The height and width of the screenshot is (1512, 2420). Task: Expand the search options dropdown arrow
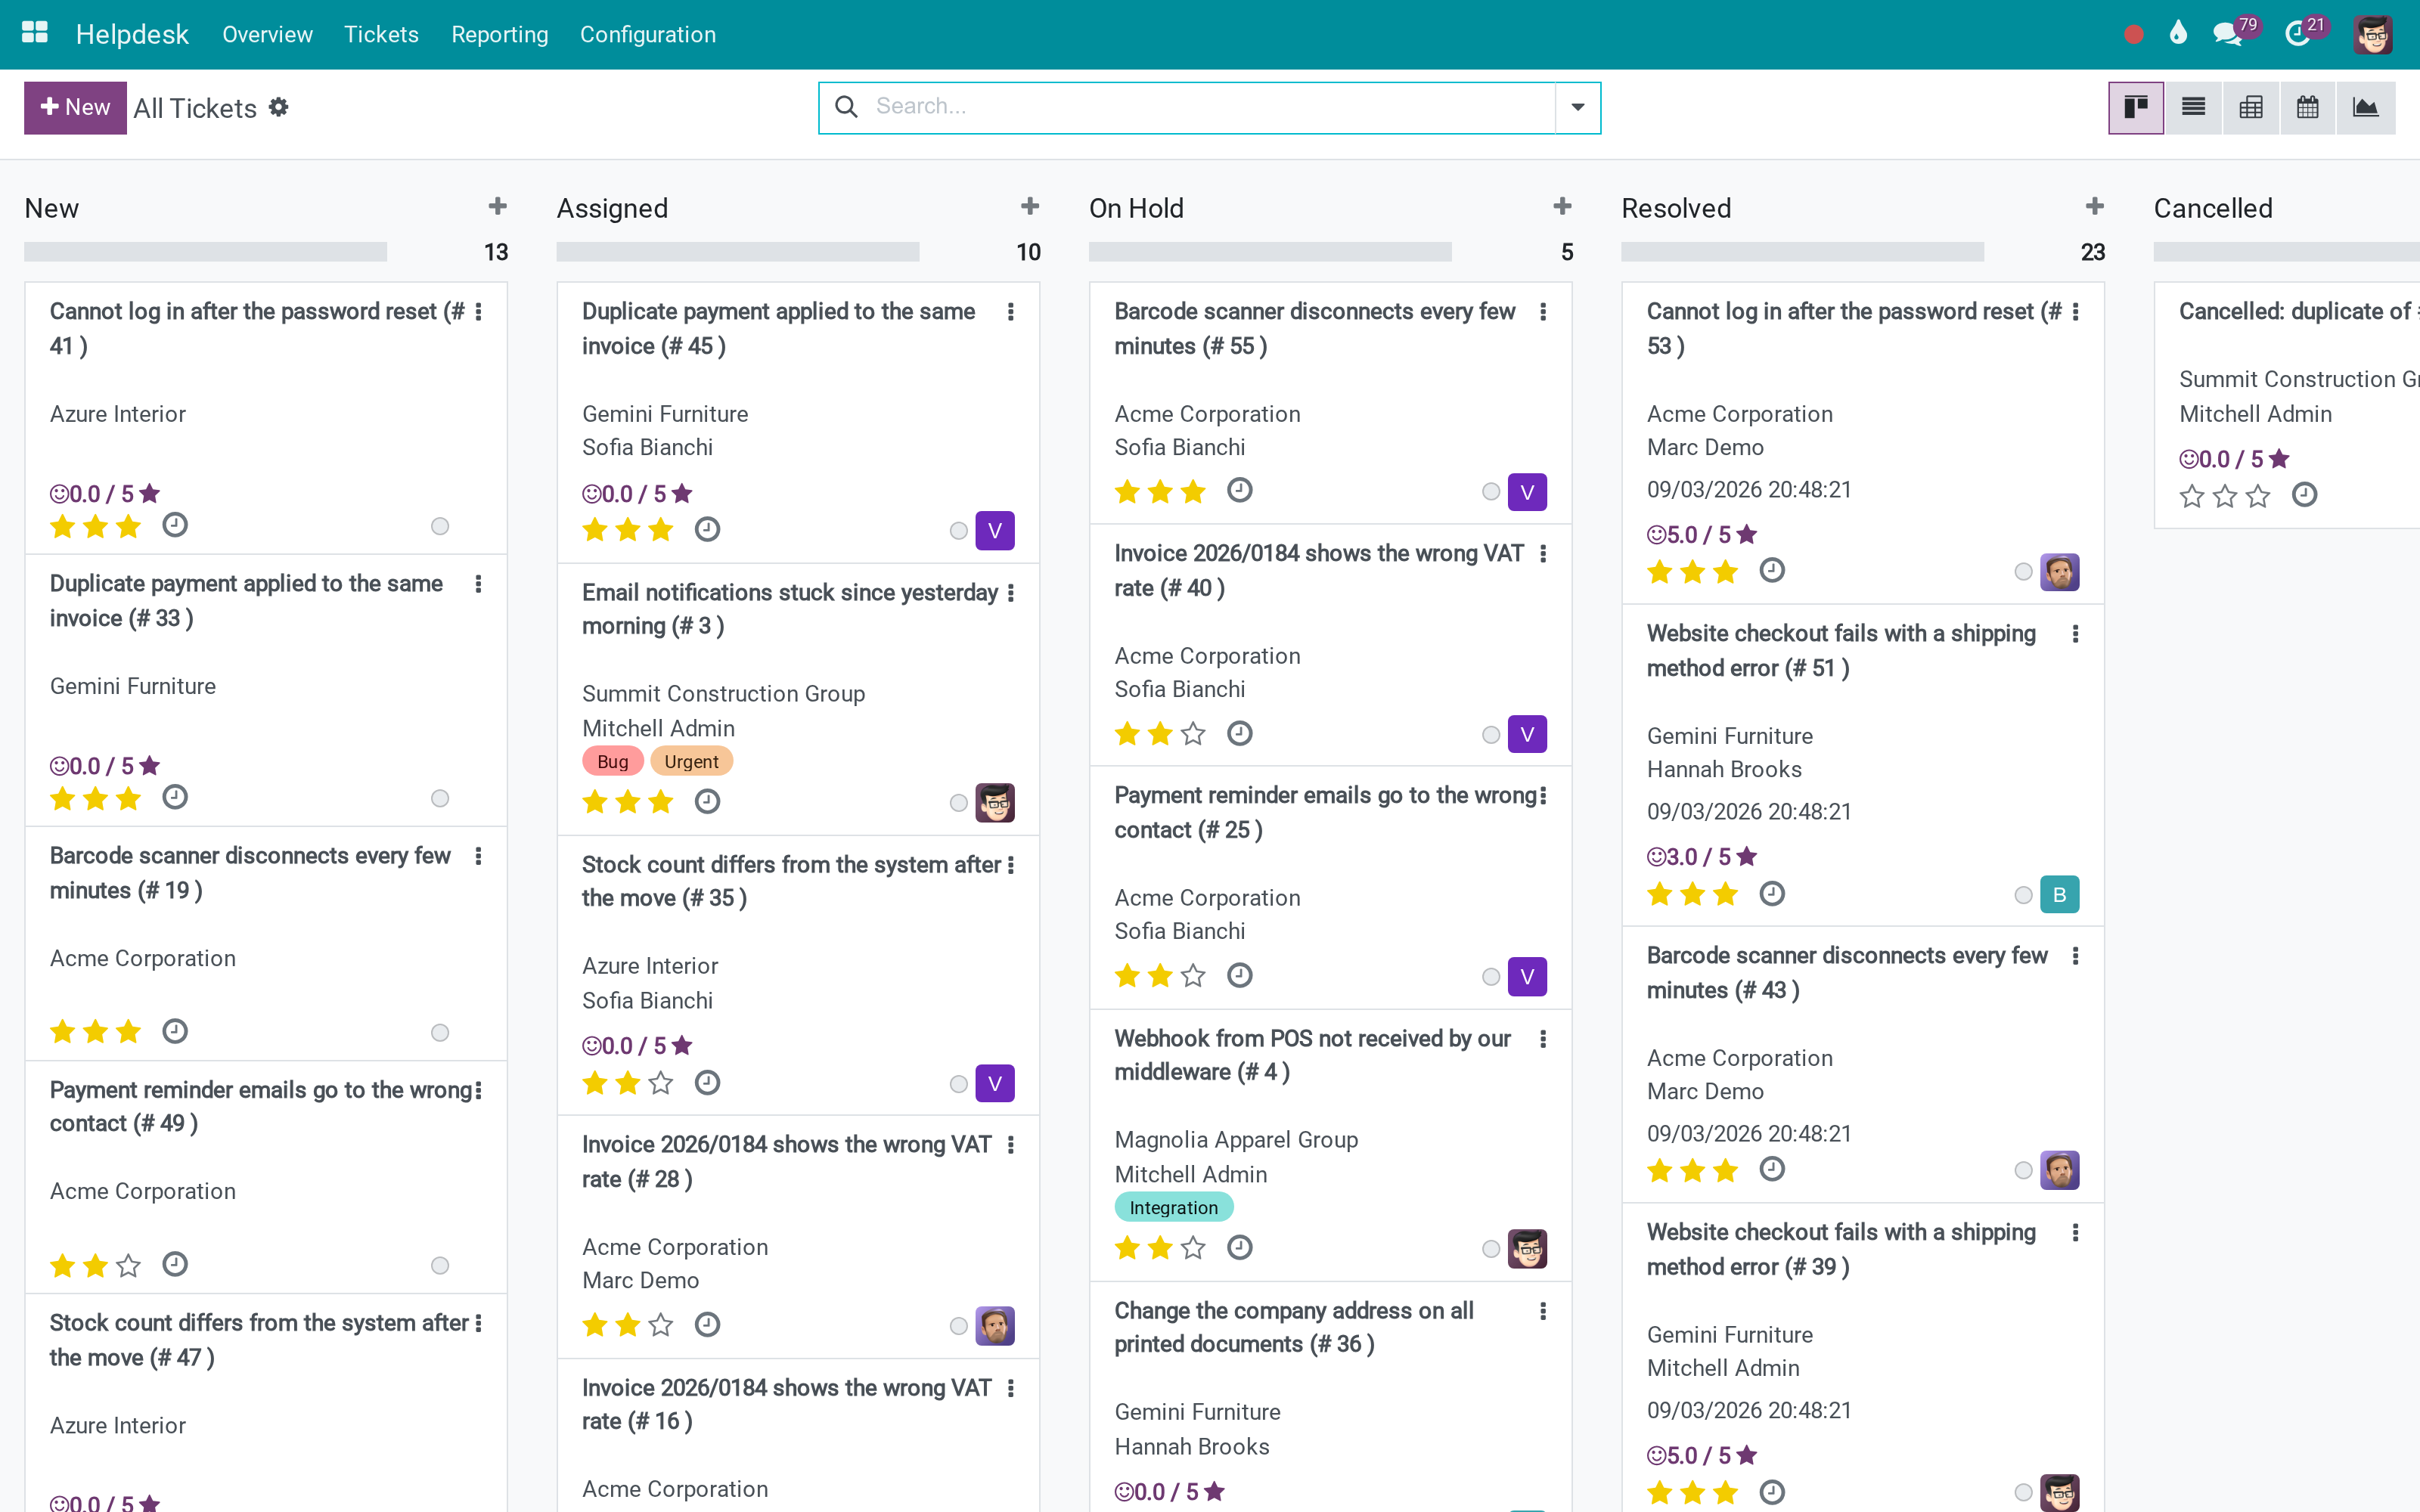1578,107
